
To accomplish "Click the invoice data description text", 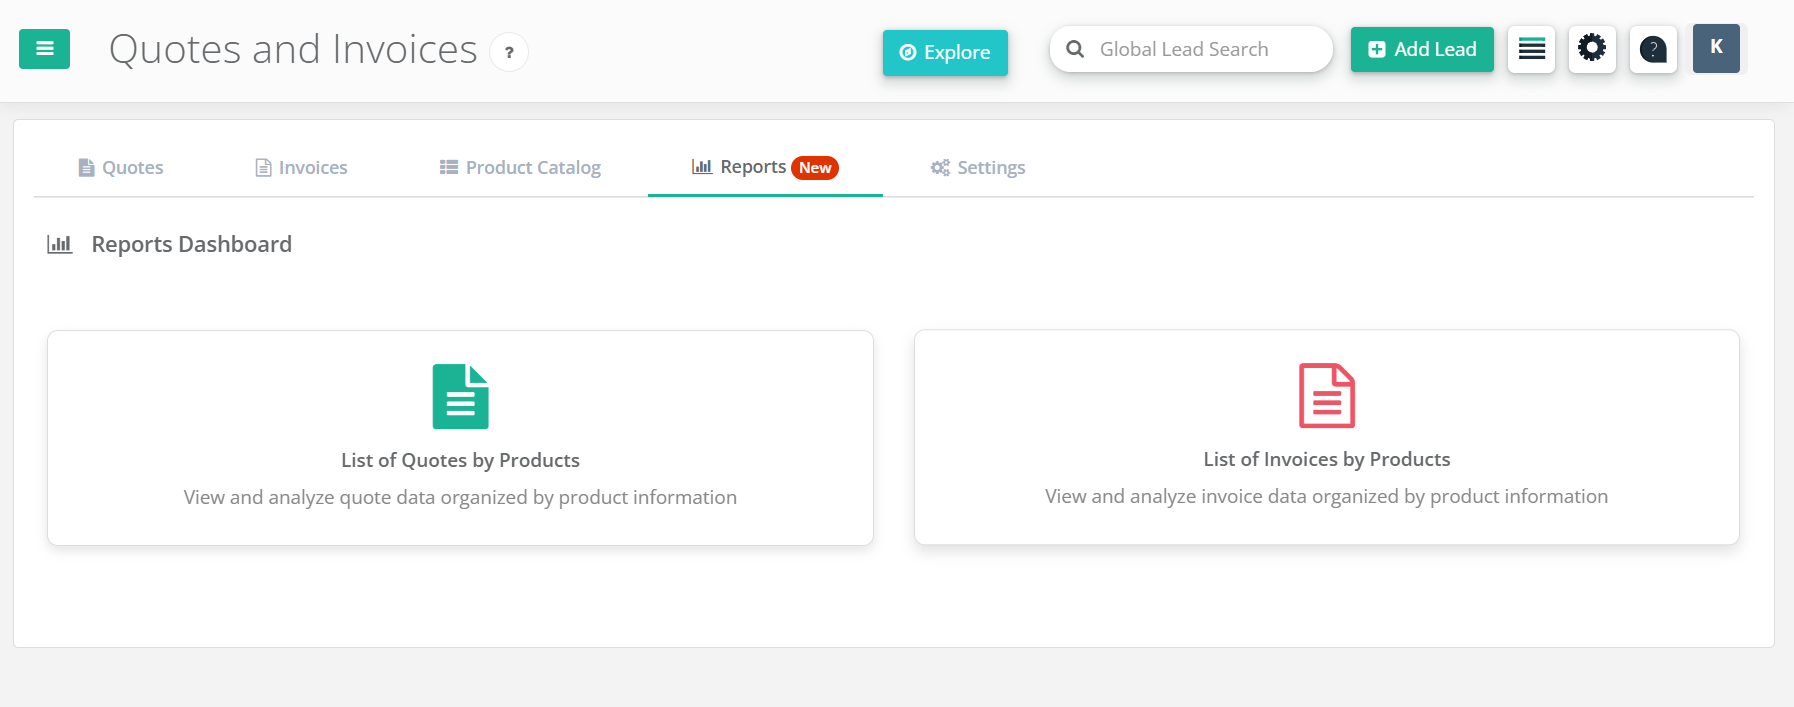I will (x=1327, y=496).
